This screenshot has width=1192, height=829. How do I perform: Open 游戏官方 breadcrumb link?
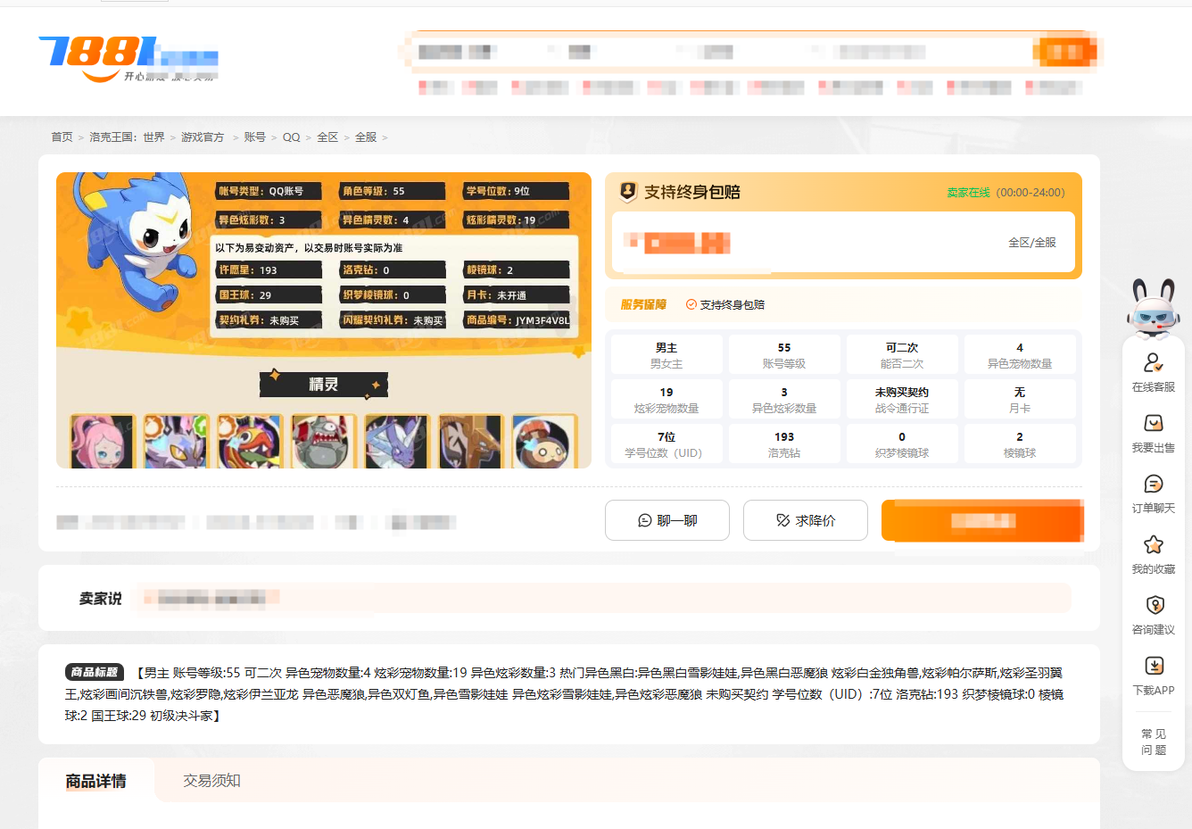202,137
